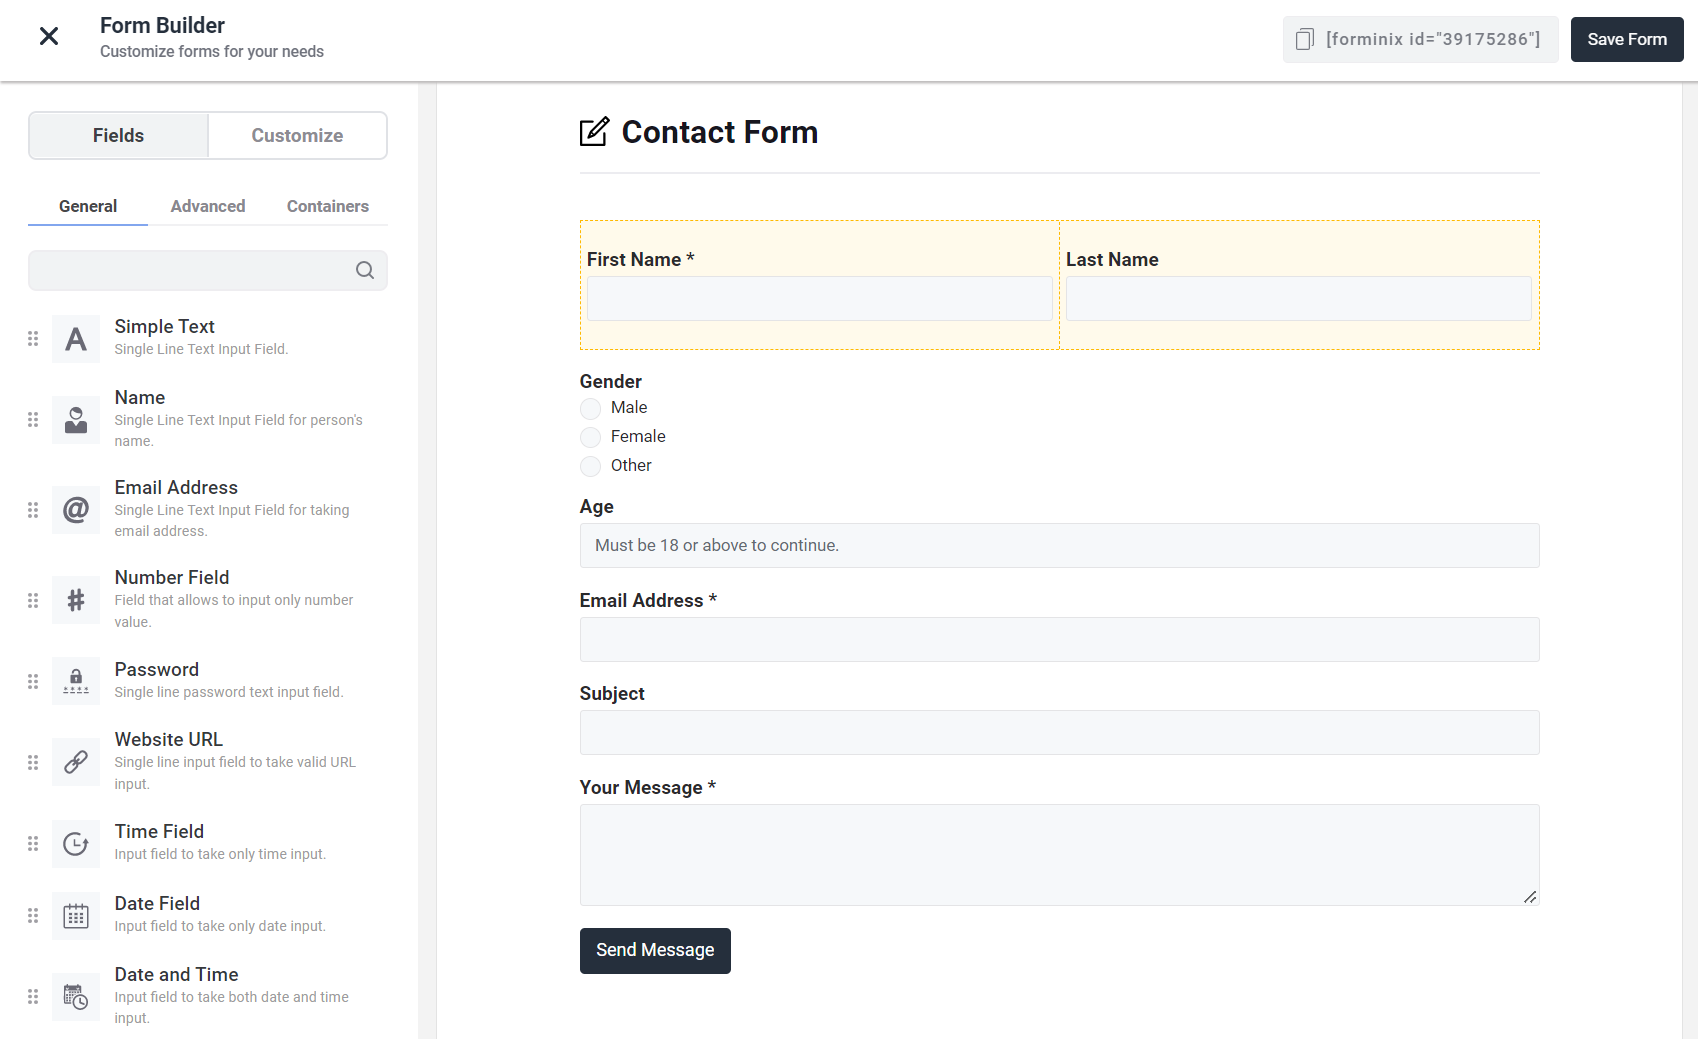Click the Password lock icon

(76, 681)
